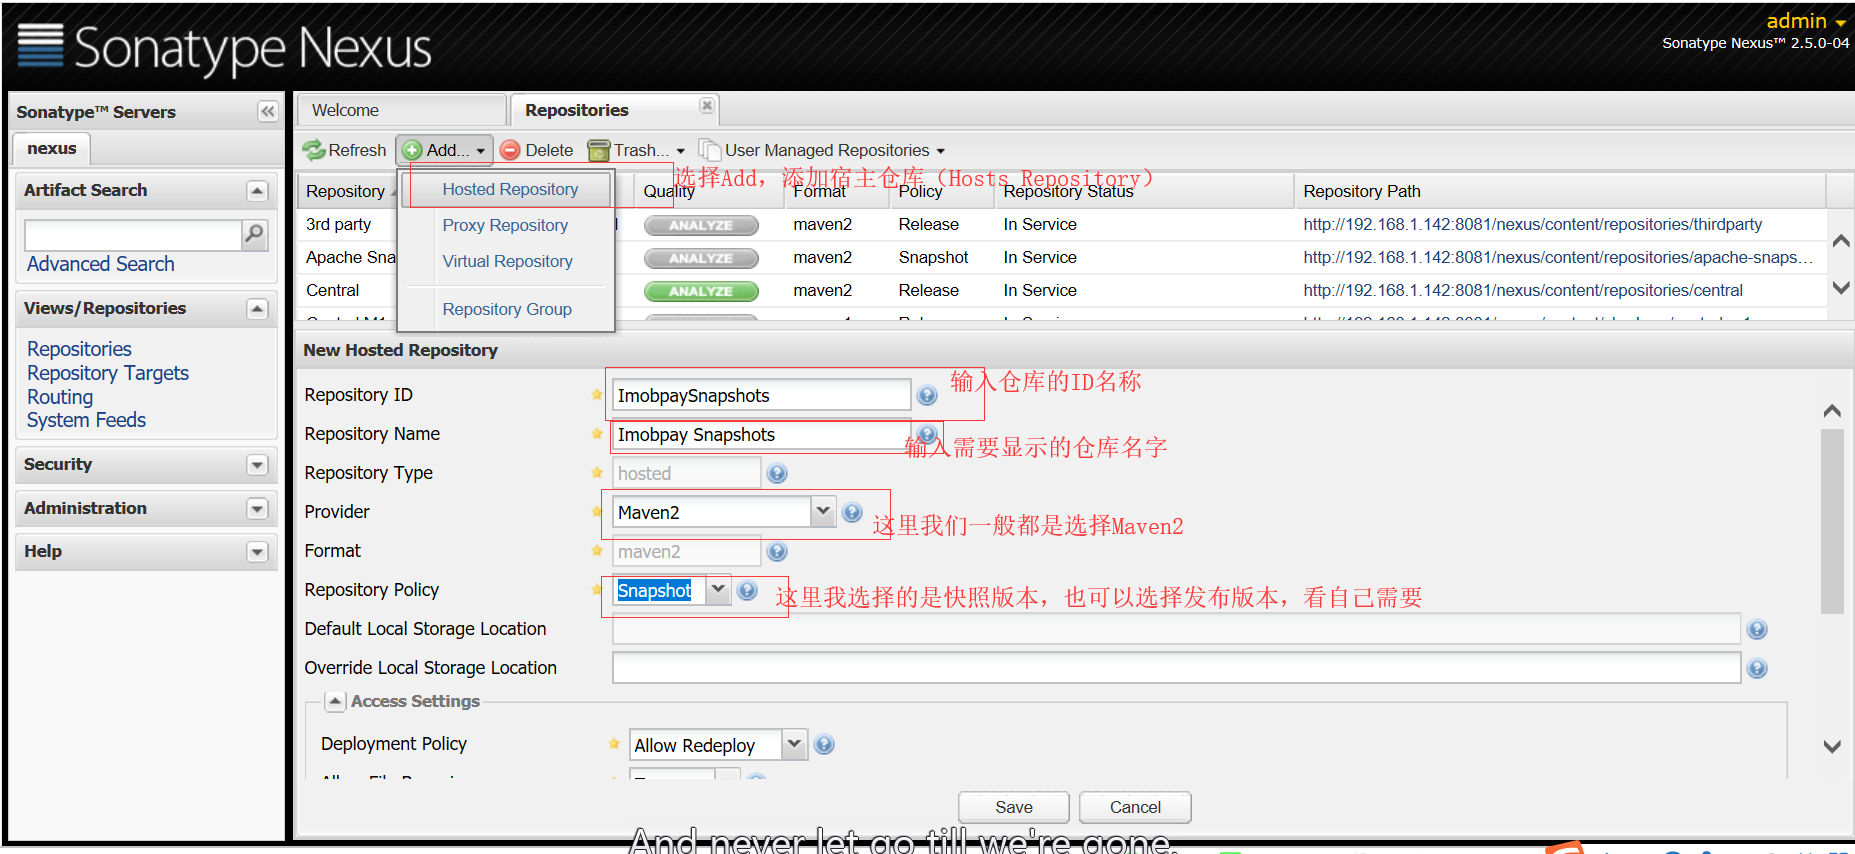Open the Trash menu
Image resolution: width=1855 pixels, height=854 pixels.
point(637,150)
